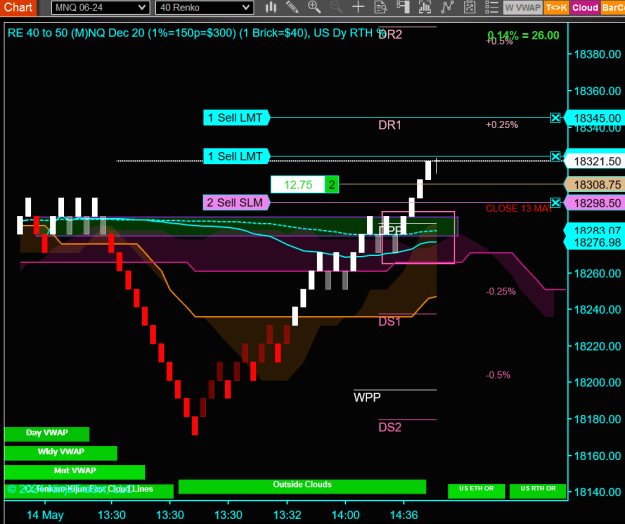
Task: Toggle the BarC toolbar button
Action: tap(613, 8)
